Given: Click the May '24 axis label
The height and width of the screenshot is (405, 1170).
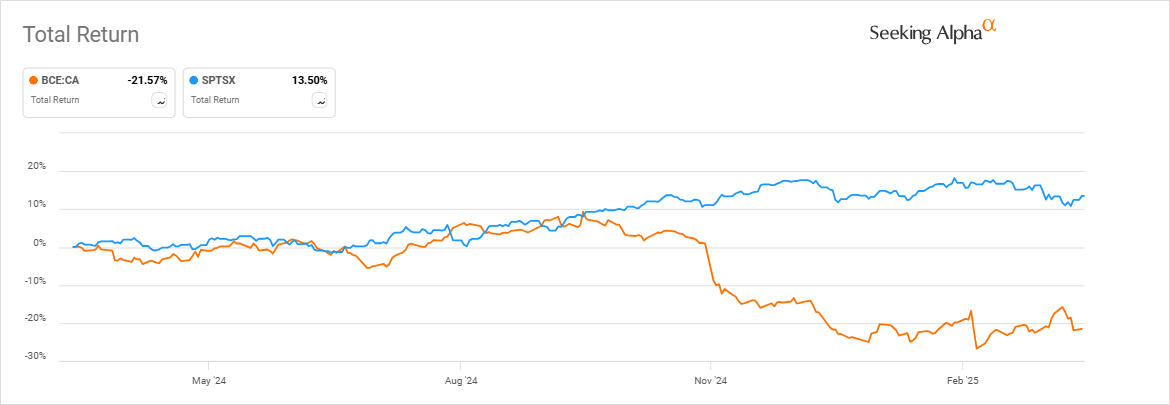Looking at the screenshot, I should click(208, 381).
